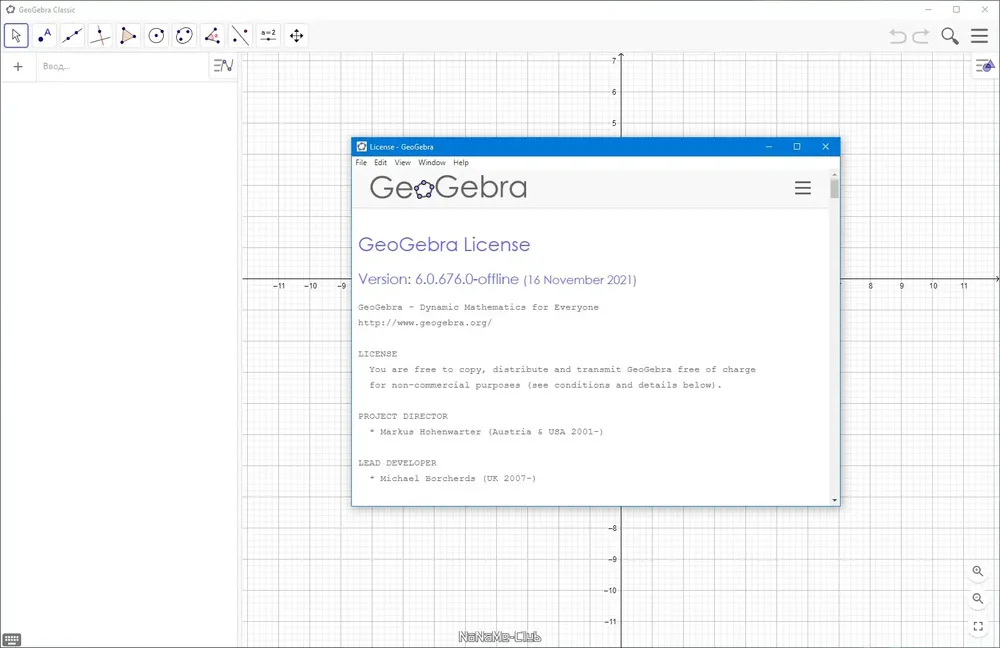1000x648 pixels.
Task: Open the Help menu in License window
Action: point(461,163)
